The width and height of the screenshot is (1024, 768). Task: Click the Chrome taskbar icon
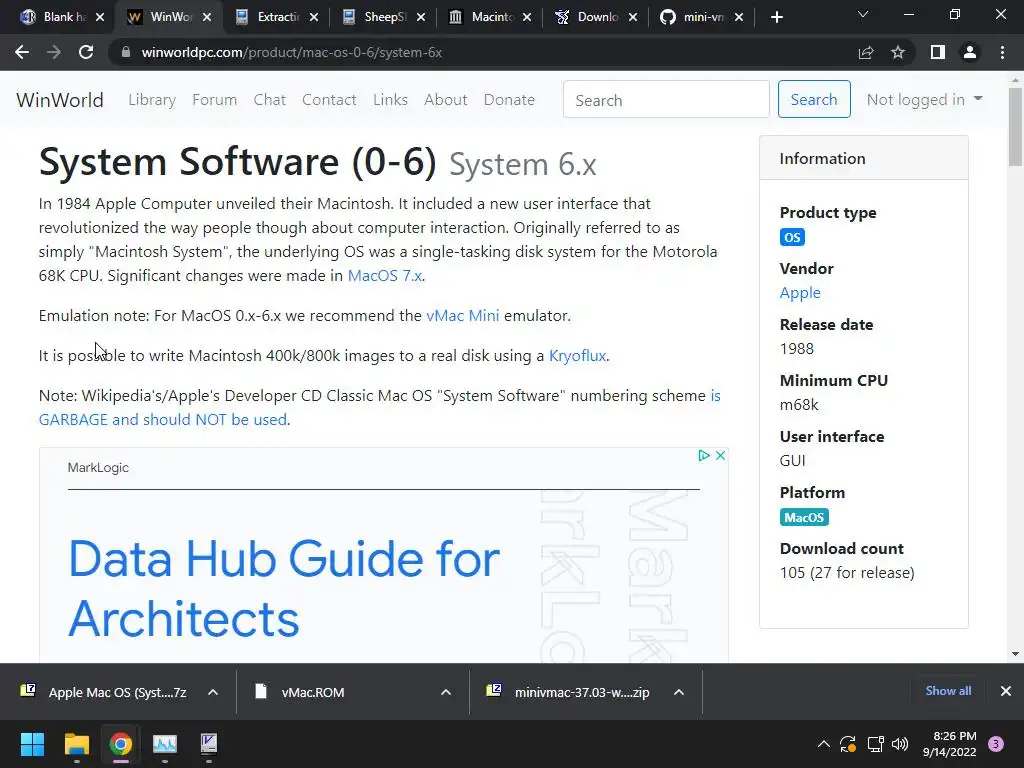click(x=120, y=744)
